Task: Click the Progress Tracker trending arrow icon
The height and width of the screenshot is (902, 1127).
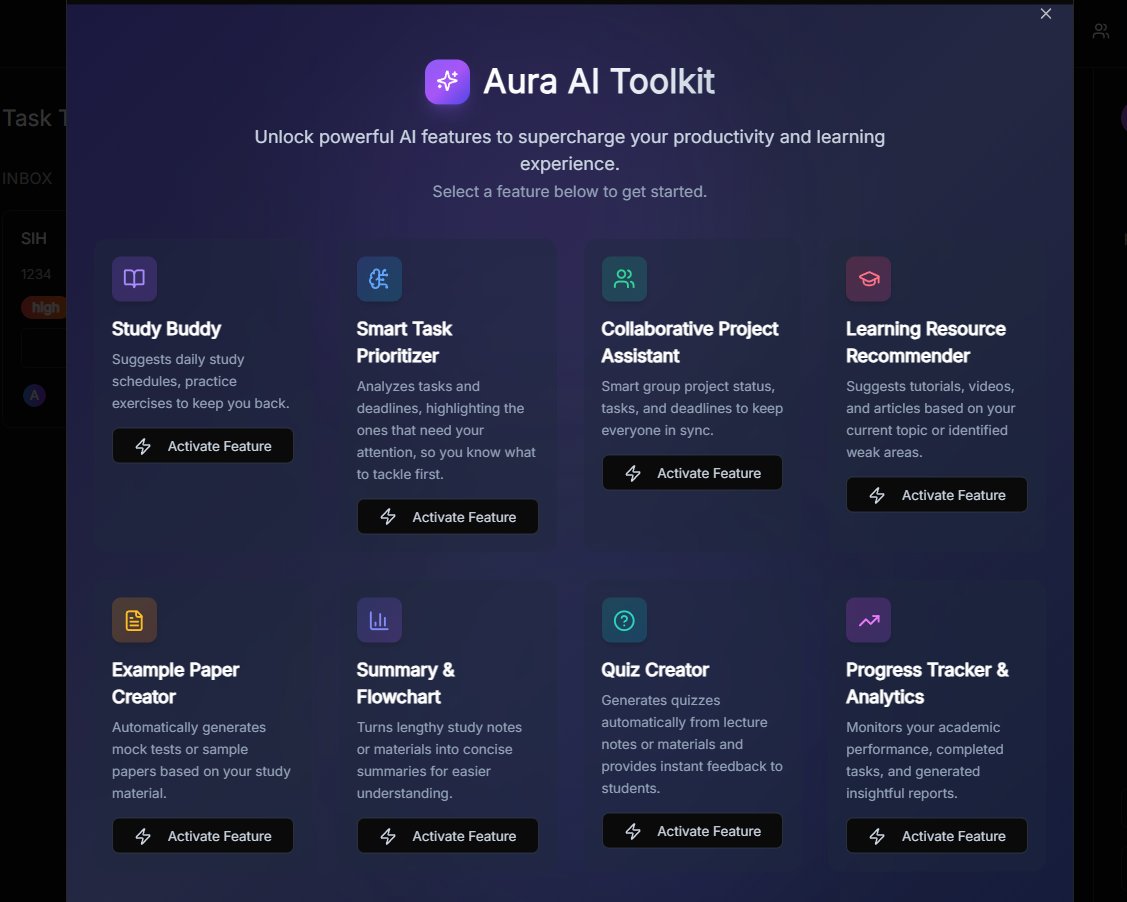Action: (x=868, y=620)
